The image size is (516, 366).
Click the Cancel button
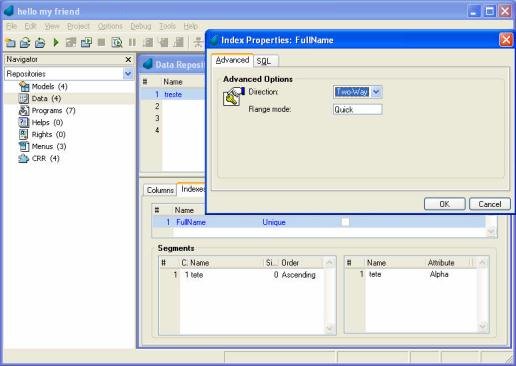click(490, 204)
